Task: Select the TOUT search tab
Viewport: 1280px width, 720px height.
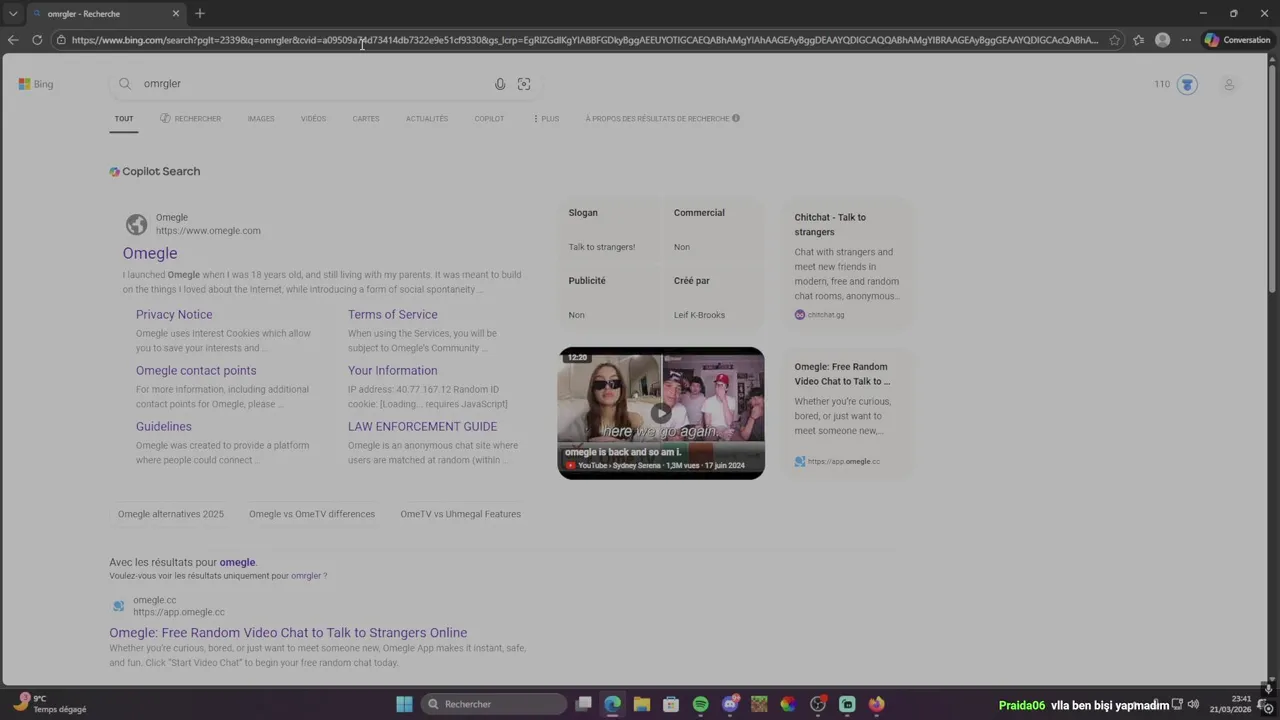Action: coord(124,118)
